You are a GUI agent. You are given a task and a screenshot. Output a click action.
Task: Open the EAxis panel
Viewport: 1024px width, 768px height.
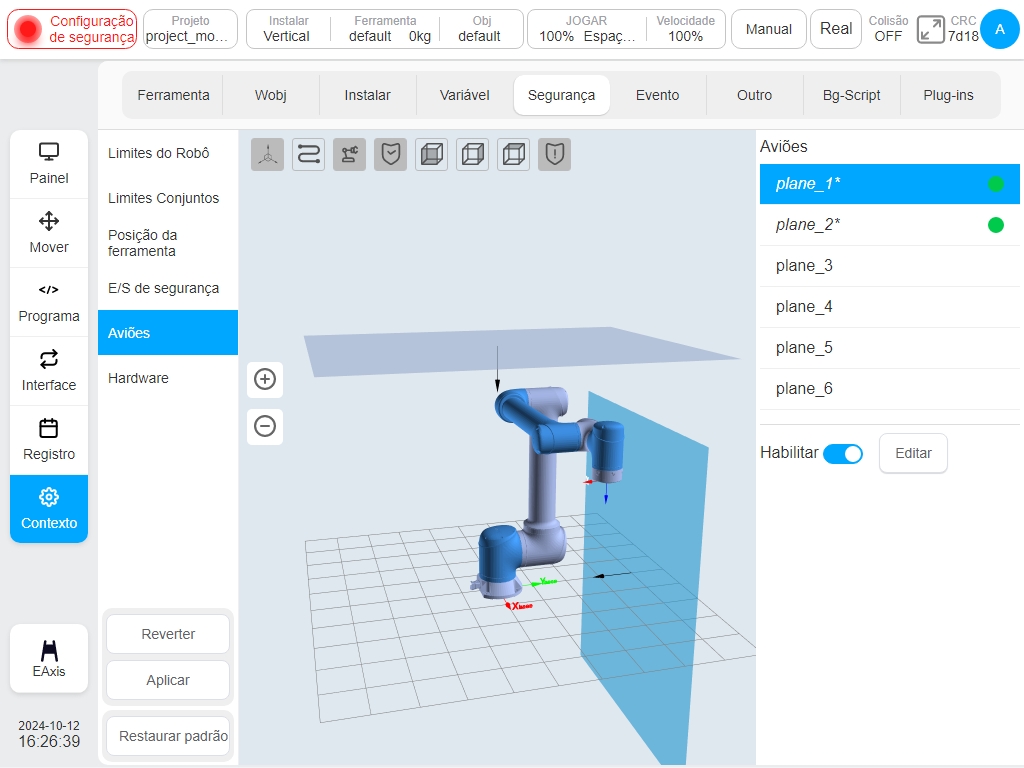pos(49,658)
